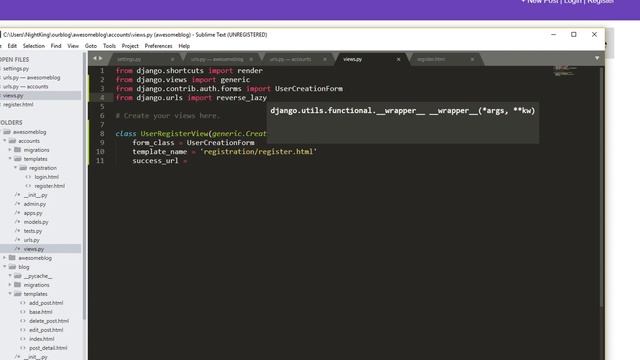Open the Help menu
This screenshot has width=640, height=360.
click(x=184, y=46)
